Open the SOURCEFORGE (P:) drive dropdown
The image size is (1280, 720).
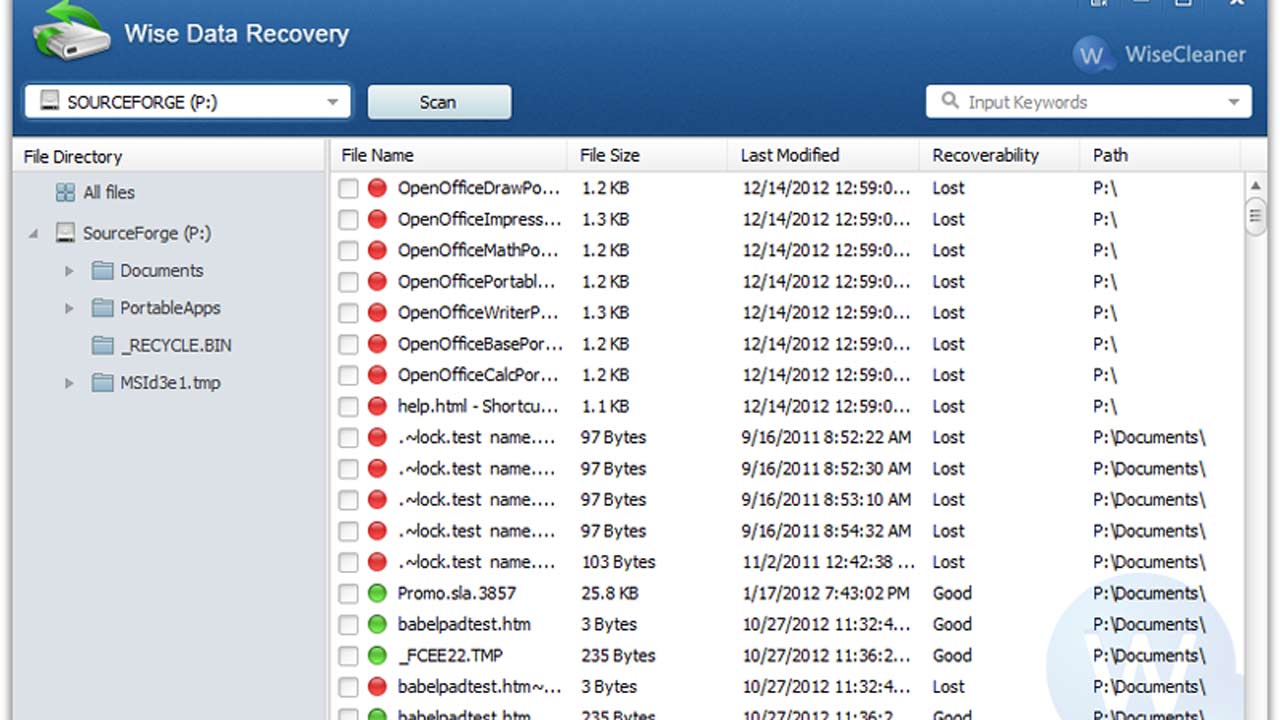tap(332, 103)
